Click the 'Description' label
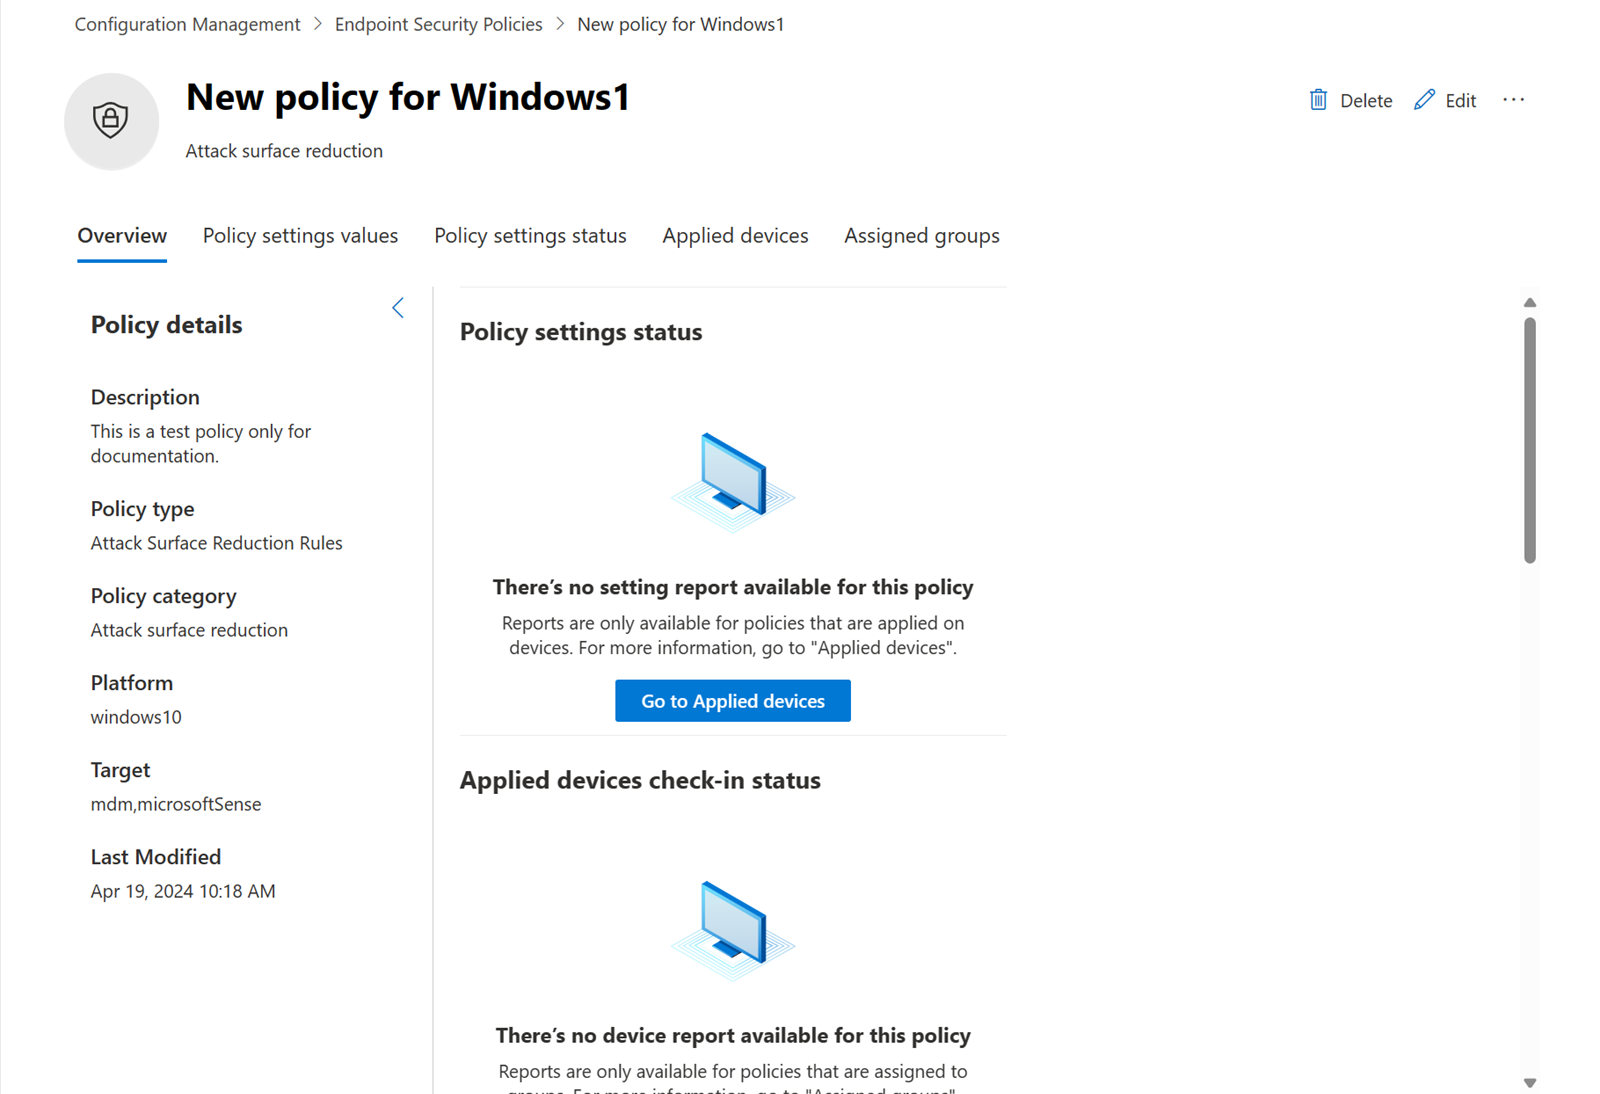Image resolution: width=1600 pixels, height=1094 pixels. pos(145,397)
